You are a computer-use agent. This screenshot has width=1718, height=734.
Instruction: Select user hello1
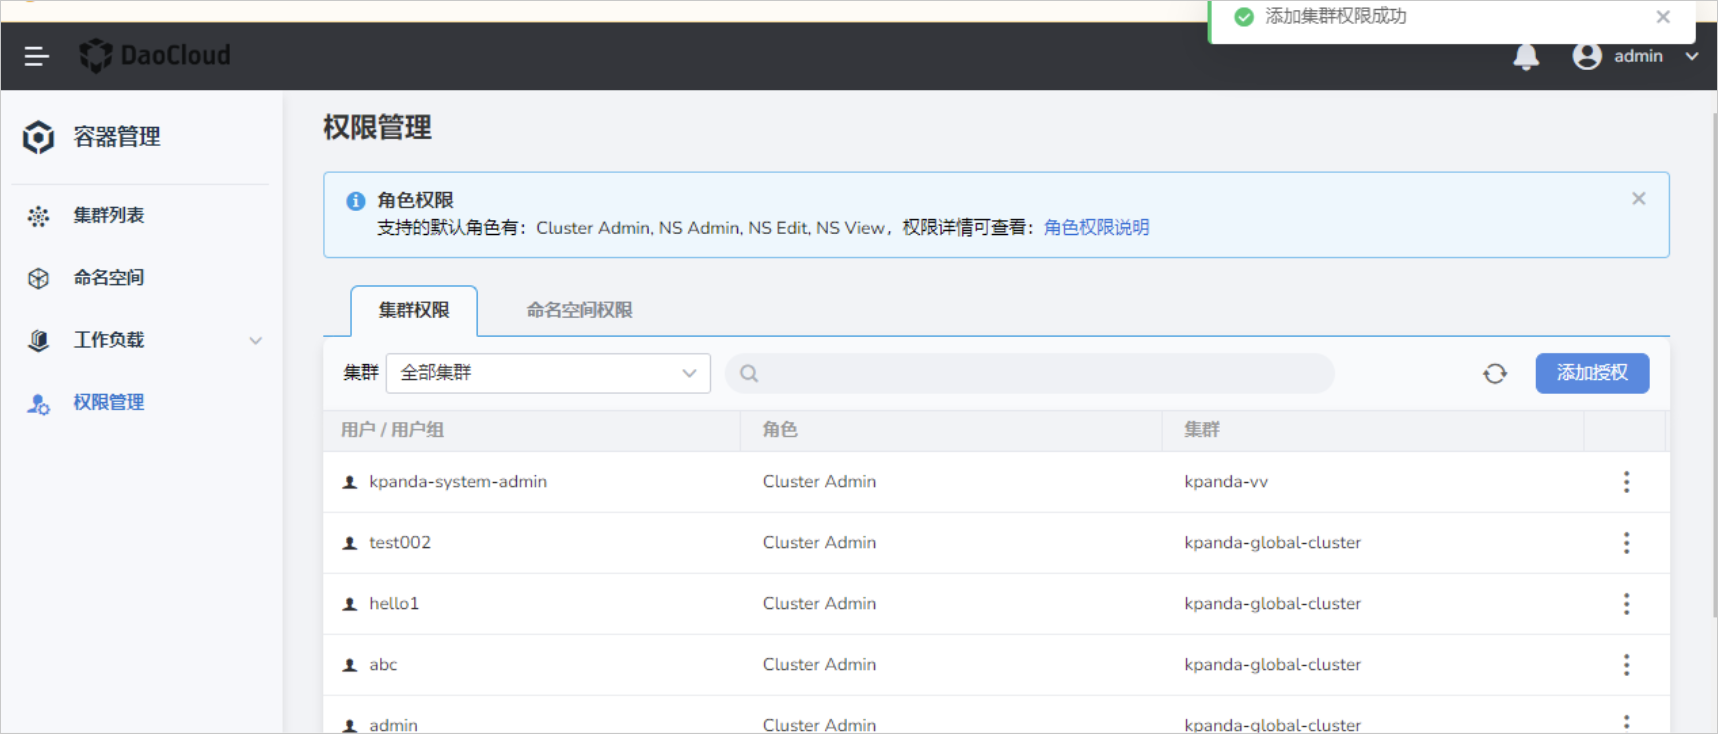(x=394, y=604)
